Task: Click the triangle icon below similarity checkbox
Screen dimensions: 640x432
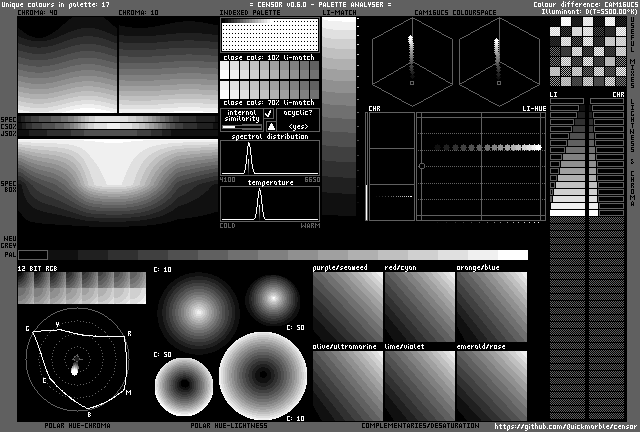Action: click(x=270, y=127)
